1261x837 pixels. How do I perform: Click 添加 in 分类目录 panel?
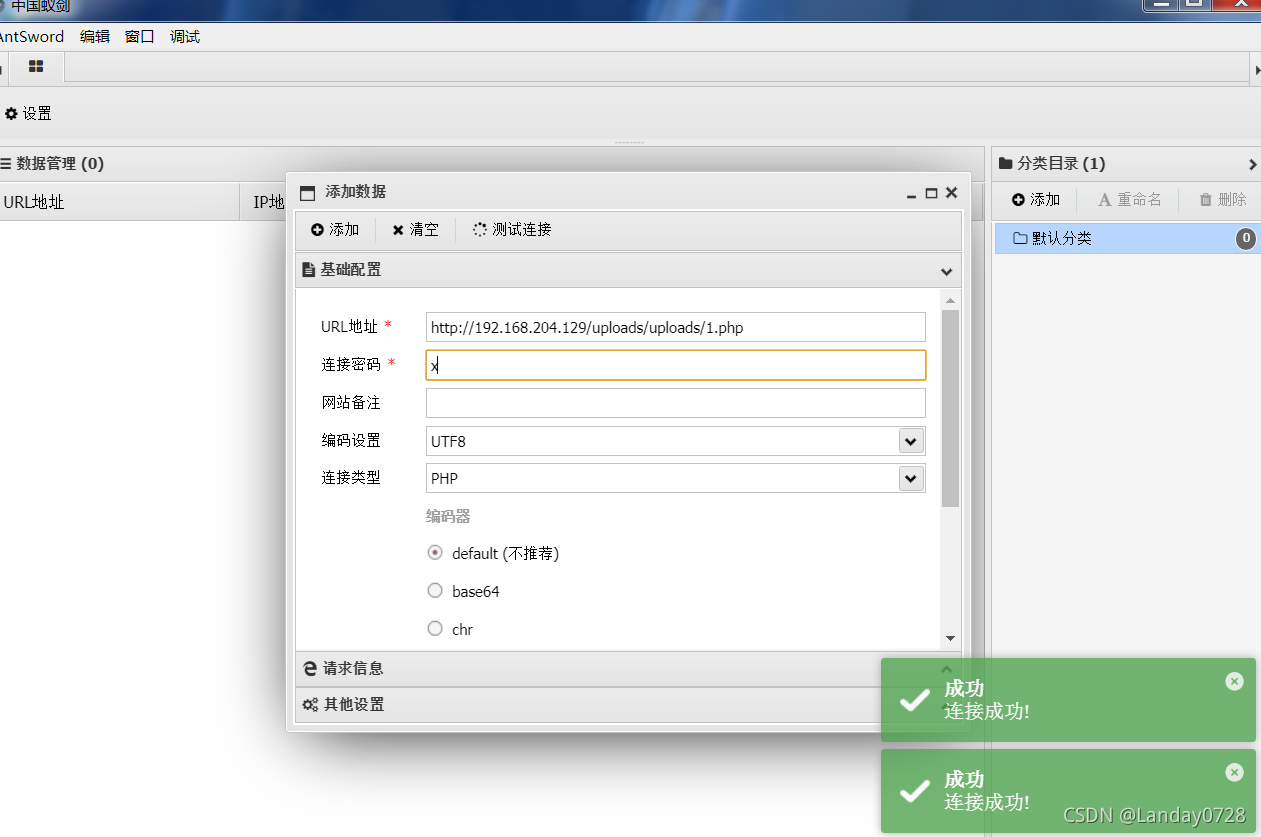point(1036,200)
